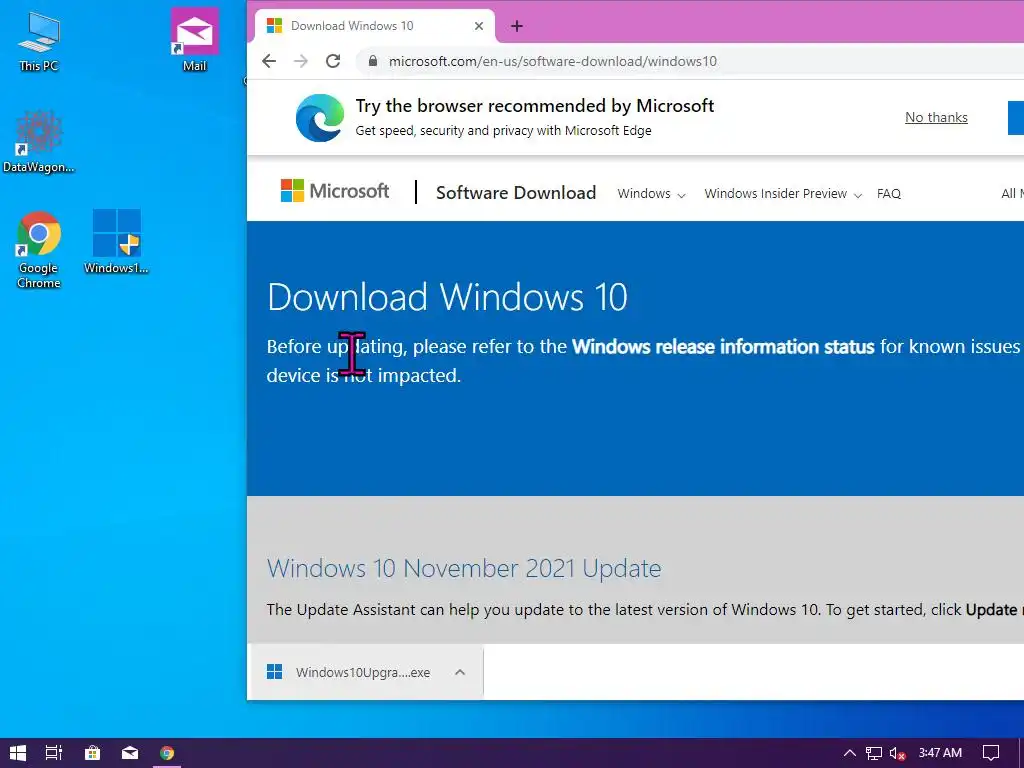Open Windows release information status link
The height and width of the screenshot is (768, 1024).
point(723,347)
